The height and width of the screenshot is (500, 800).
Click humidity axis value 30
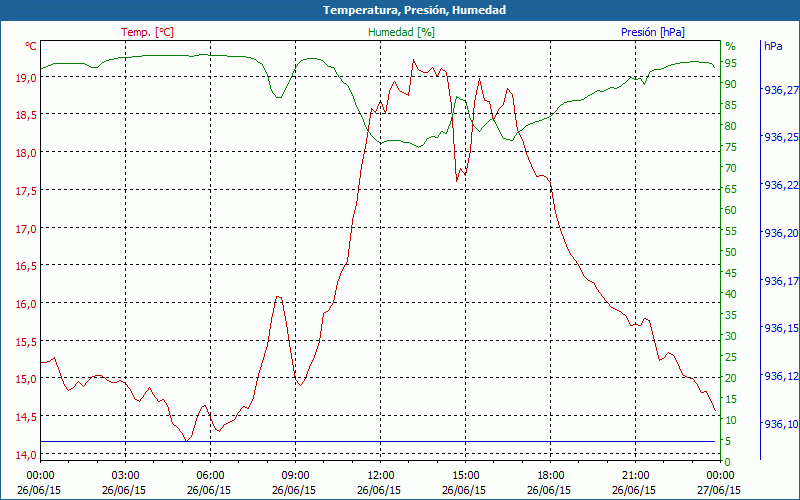click(731, 336)
